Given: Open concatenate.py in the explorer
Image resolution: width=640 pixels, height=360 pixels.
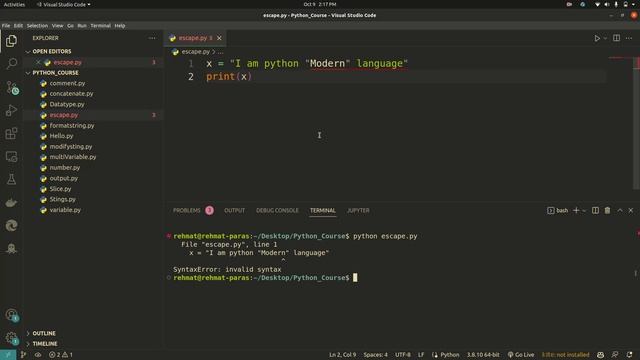Looking at the screenshot, I should [x=71, y=94].
